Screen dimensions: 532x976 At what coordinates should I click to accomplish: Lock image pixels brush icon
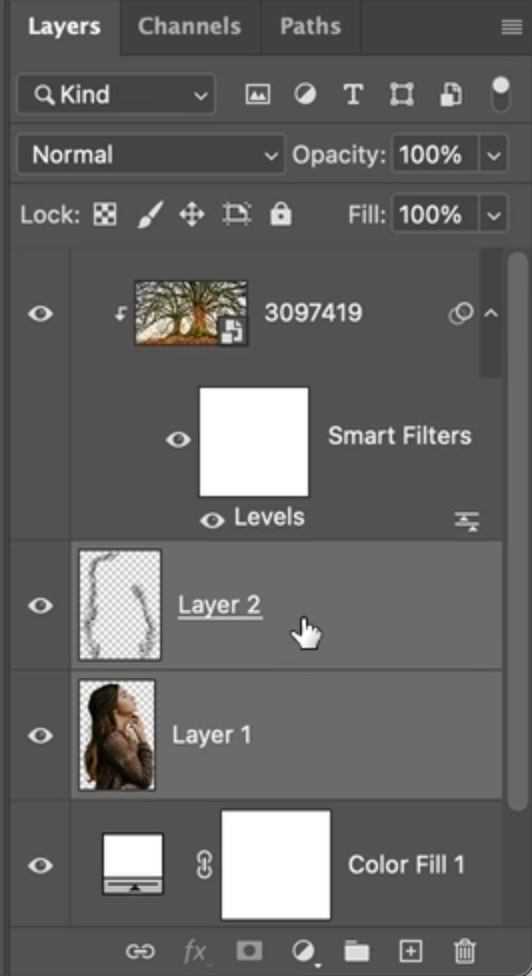click(x=149, y=215)
